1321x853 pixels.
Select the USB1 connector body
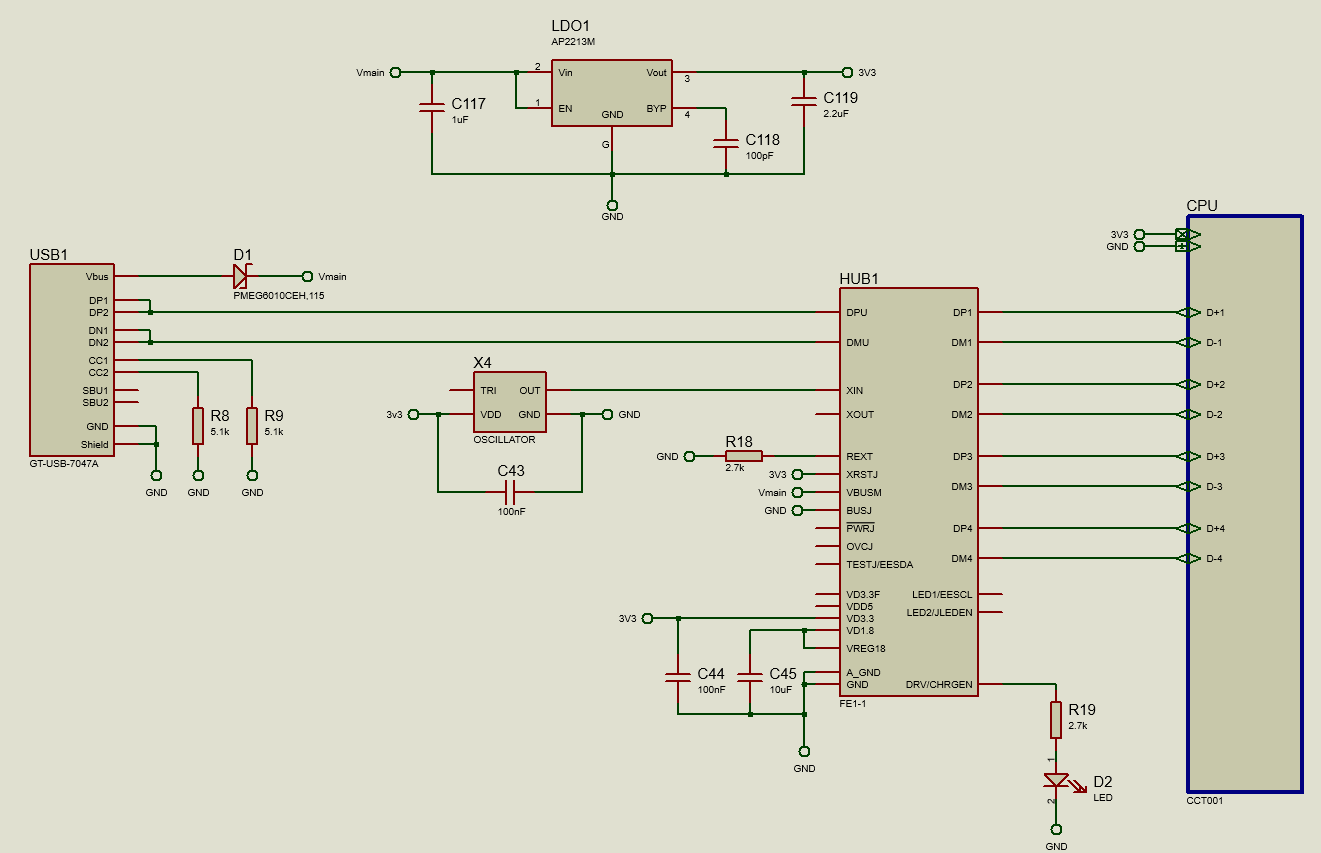(71, 360)
